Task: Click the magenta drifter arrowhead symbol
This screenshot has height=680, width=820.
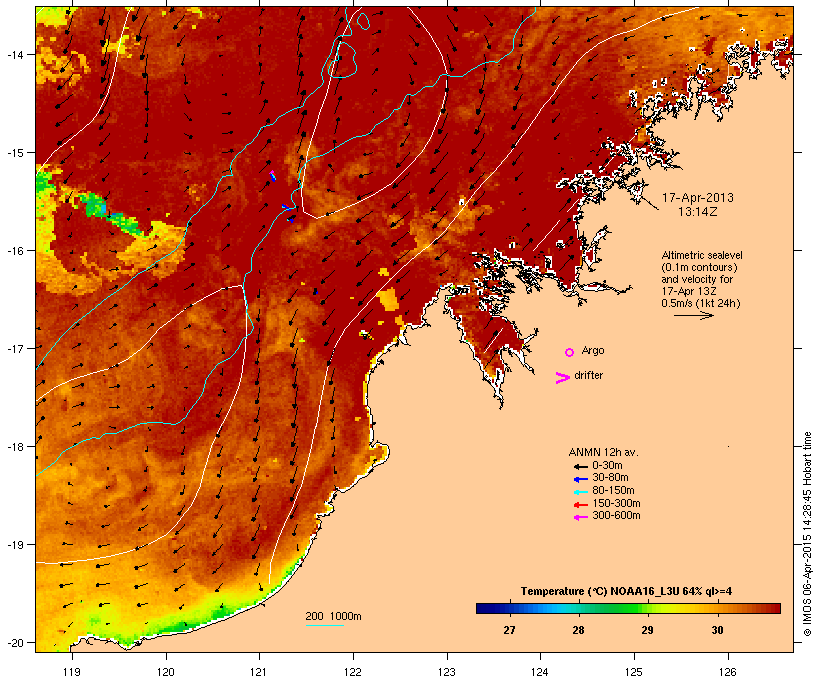Action: (x=563, y=378)
